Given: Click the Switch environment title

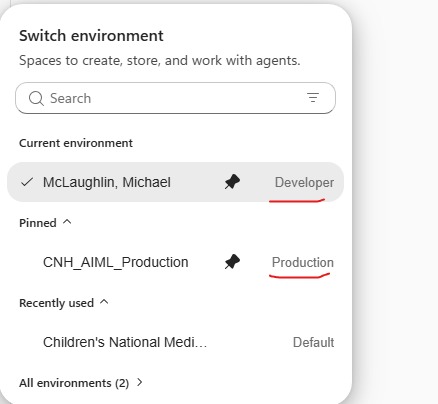Looking at the screenshot, I should 91,36.
